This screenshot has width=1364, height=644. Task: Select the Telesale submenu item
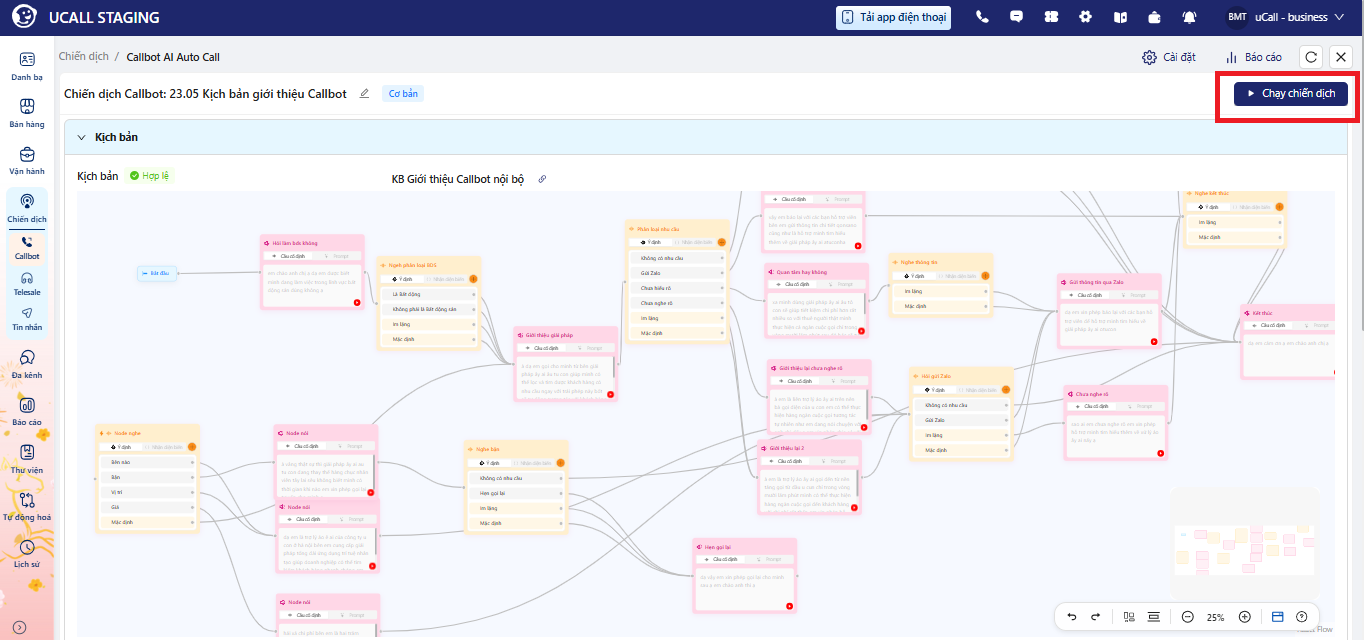(27, 283)
